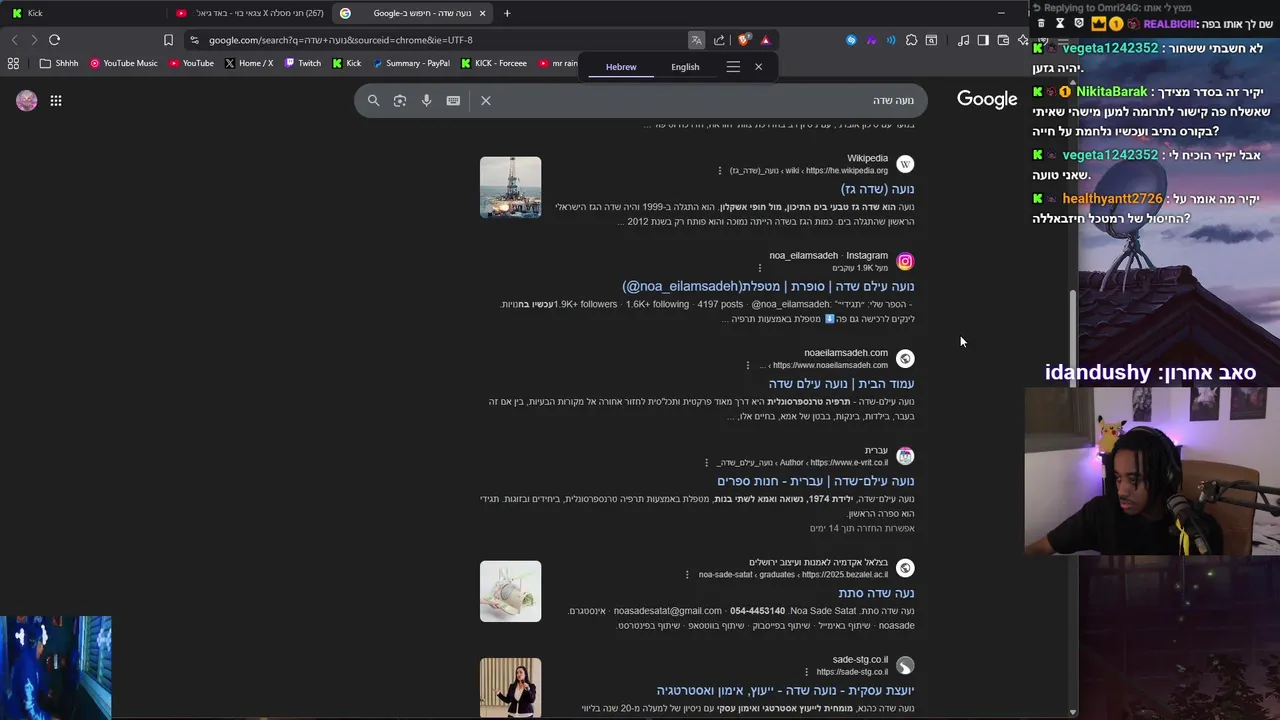Click the magnifier icon in the Google search box
Screen dimensions: 1280x720
(x=373, y=100)
